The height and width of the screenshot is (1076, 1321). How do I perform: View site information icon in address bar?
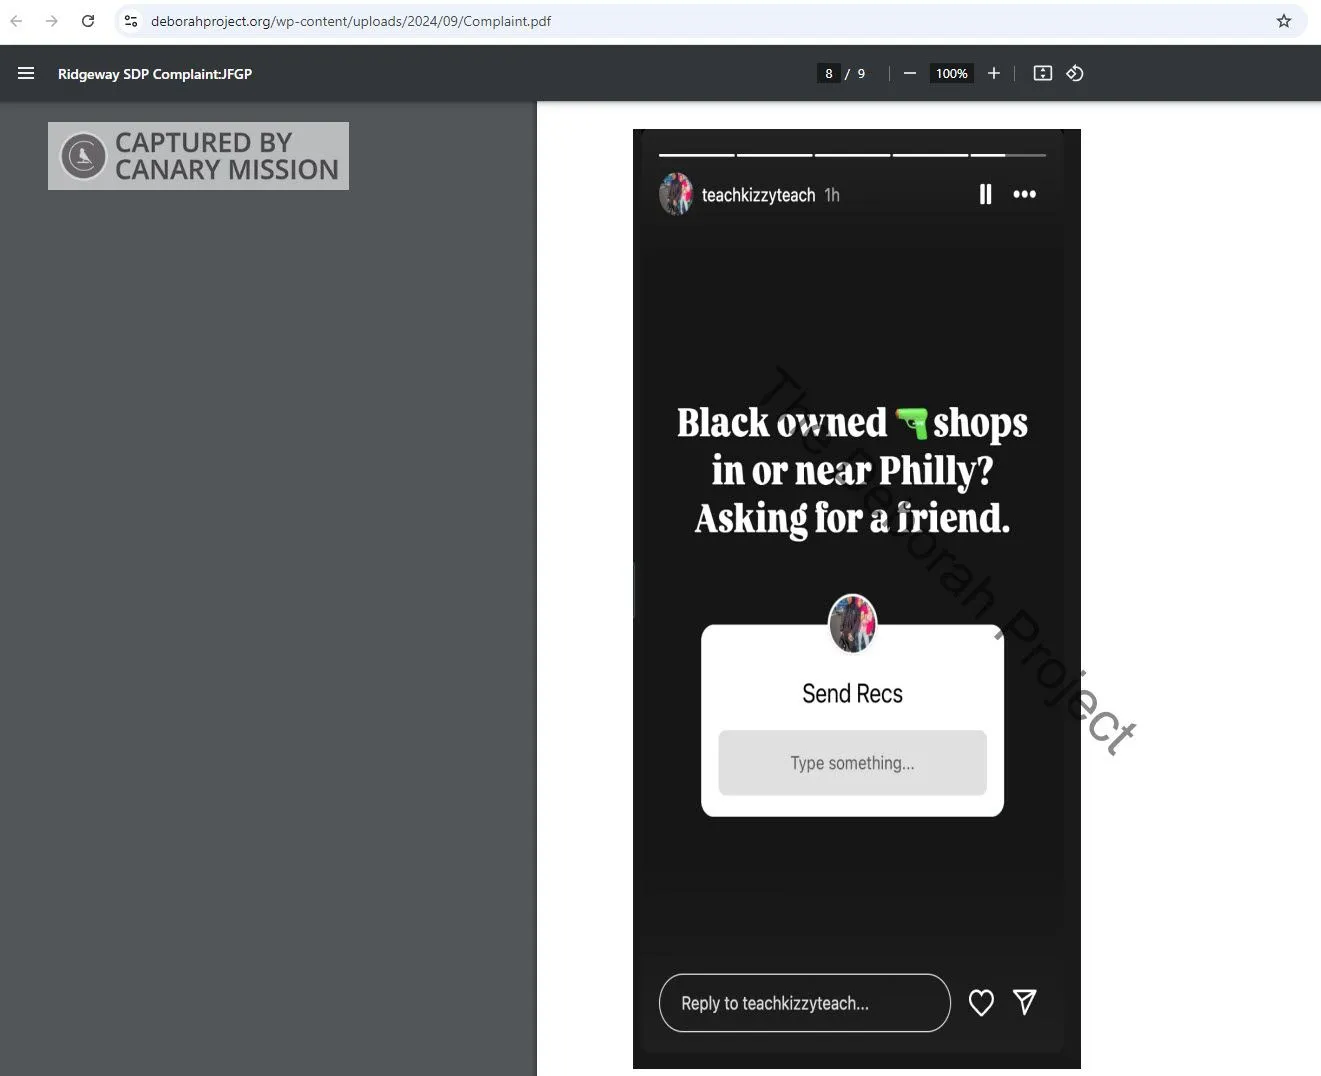(x=131, y=21)
